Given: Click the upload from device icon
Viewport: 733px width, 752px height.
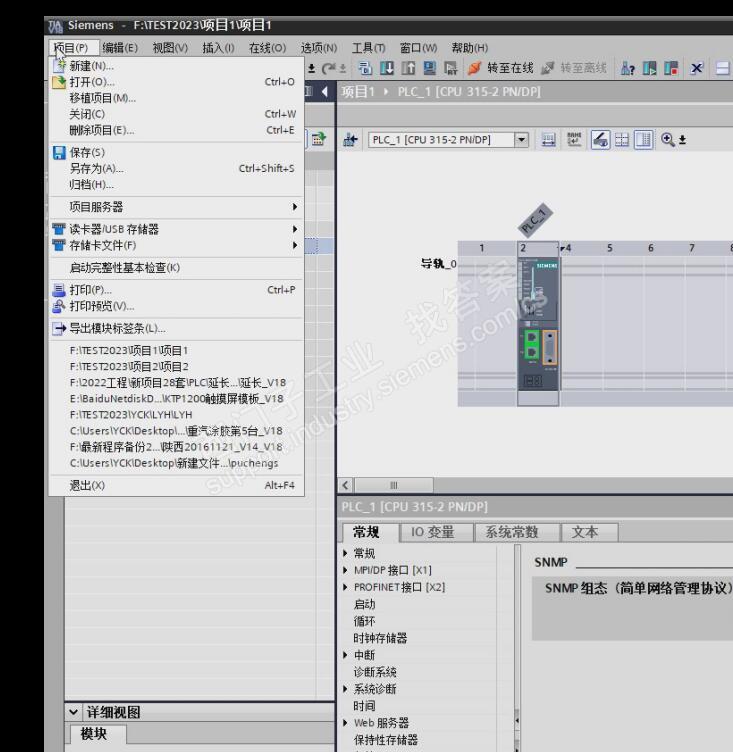Looking at the screenshot, I should 408,68.
